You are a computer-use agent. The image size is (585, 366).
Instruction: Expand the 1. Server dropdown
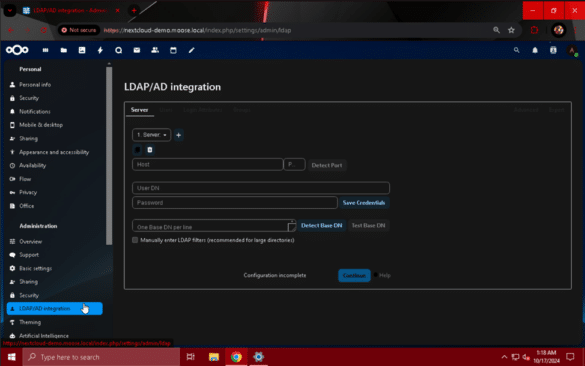click(151, 135)
